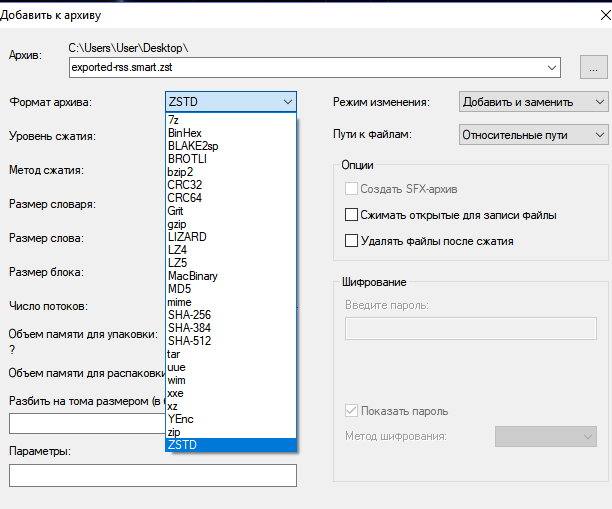
Task: Select MacBinary format entry
Action: (231, 276)
